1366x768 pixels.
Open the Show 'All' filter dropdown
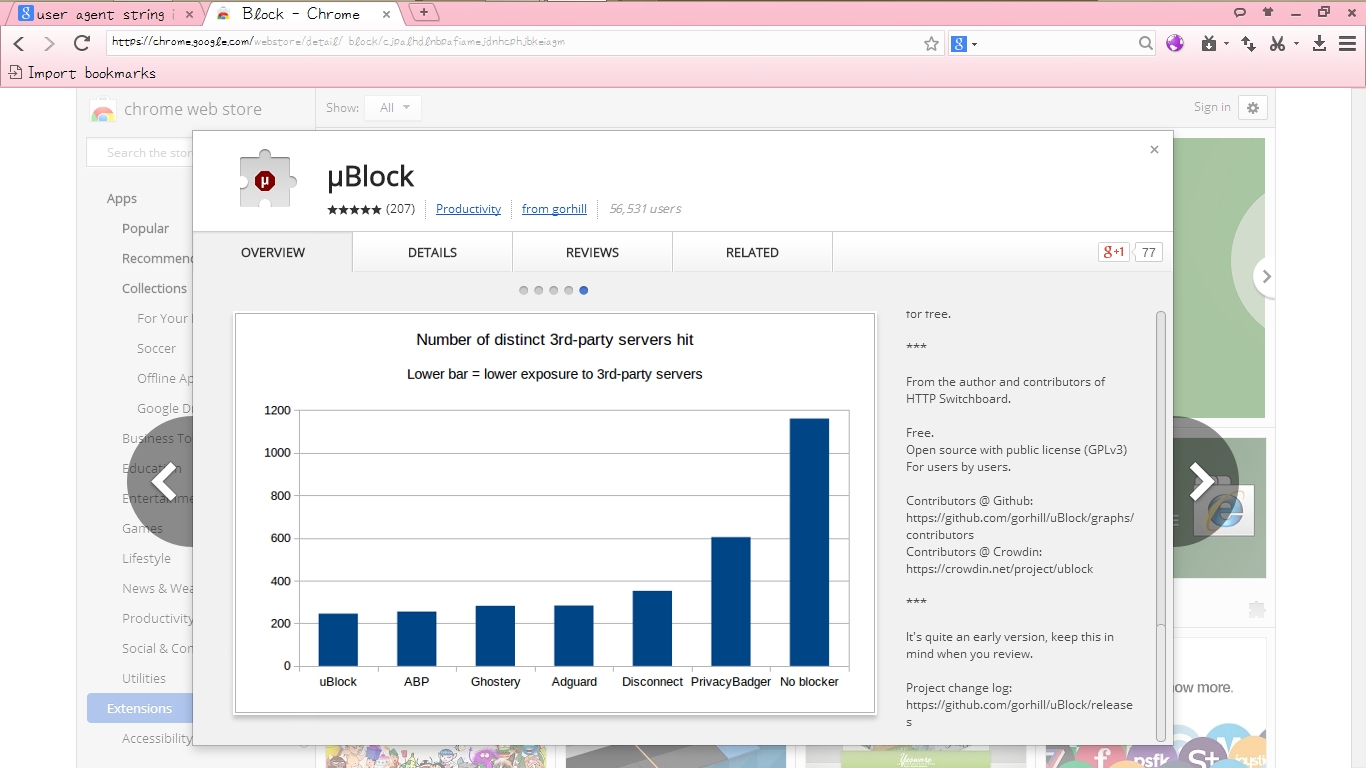[x=393, y=108]
